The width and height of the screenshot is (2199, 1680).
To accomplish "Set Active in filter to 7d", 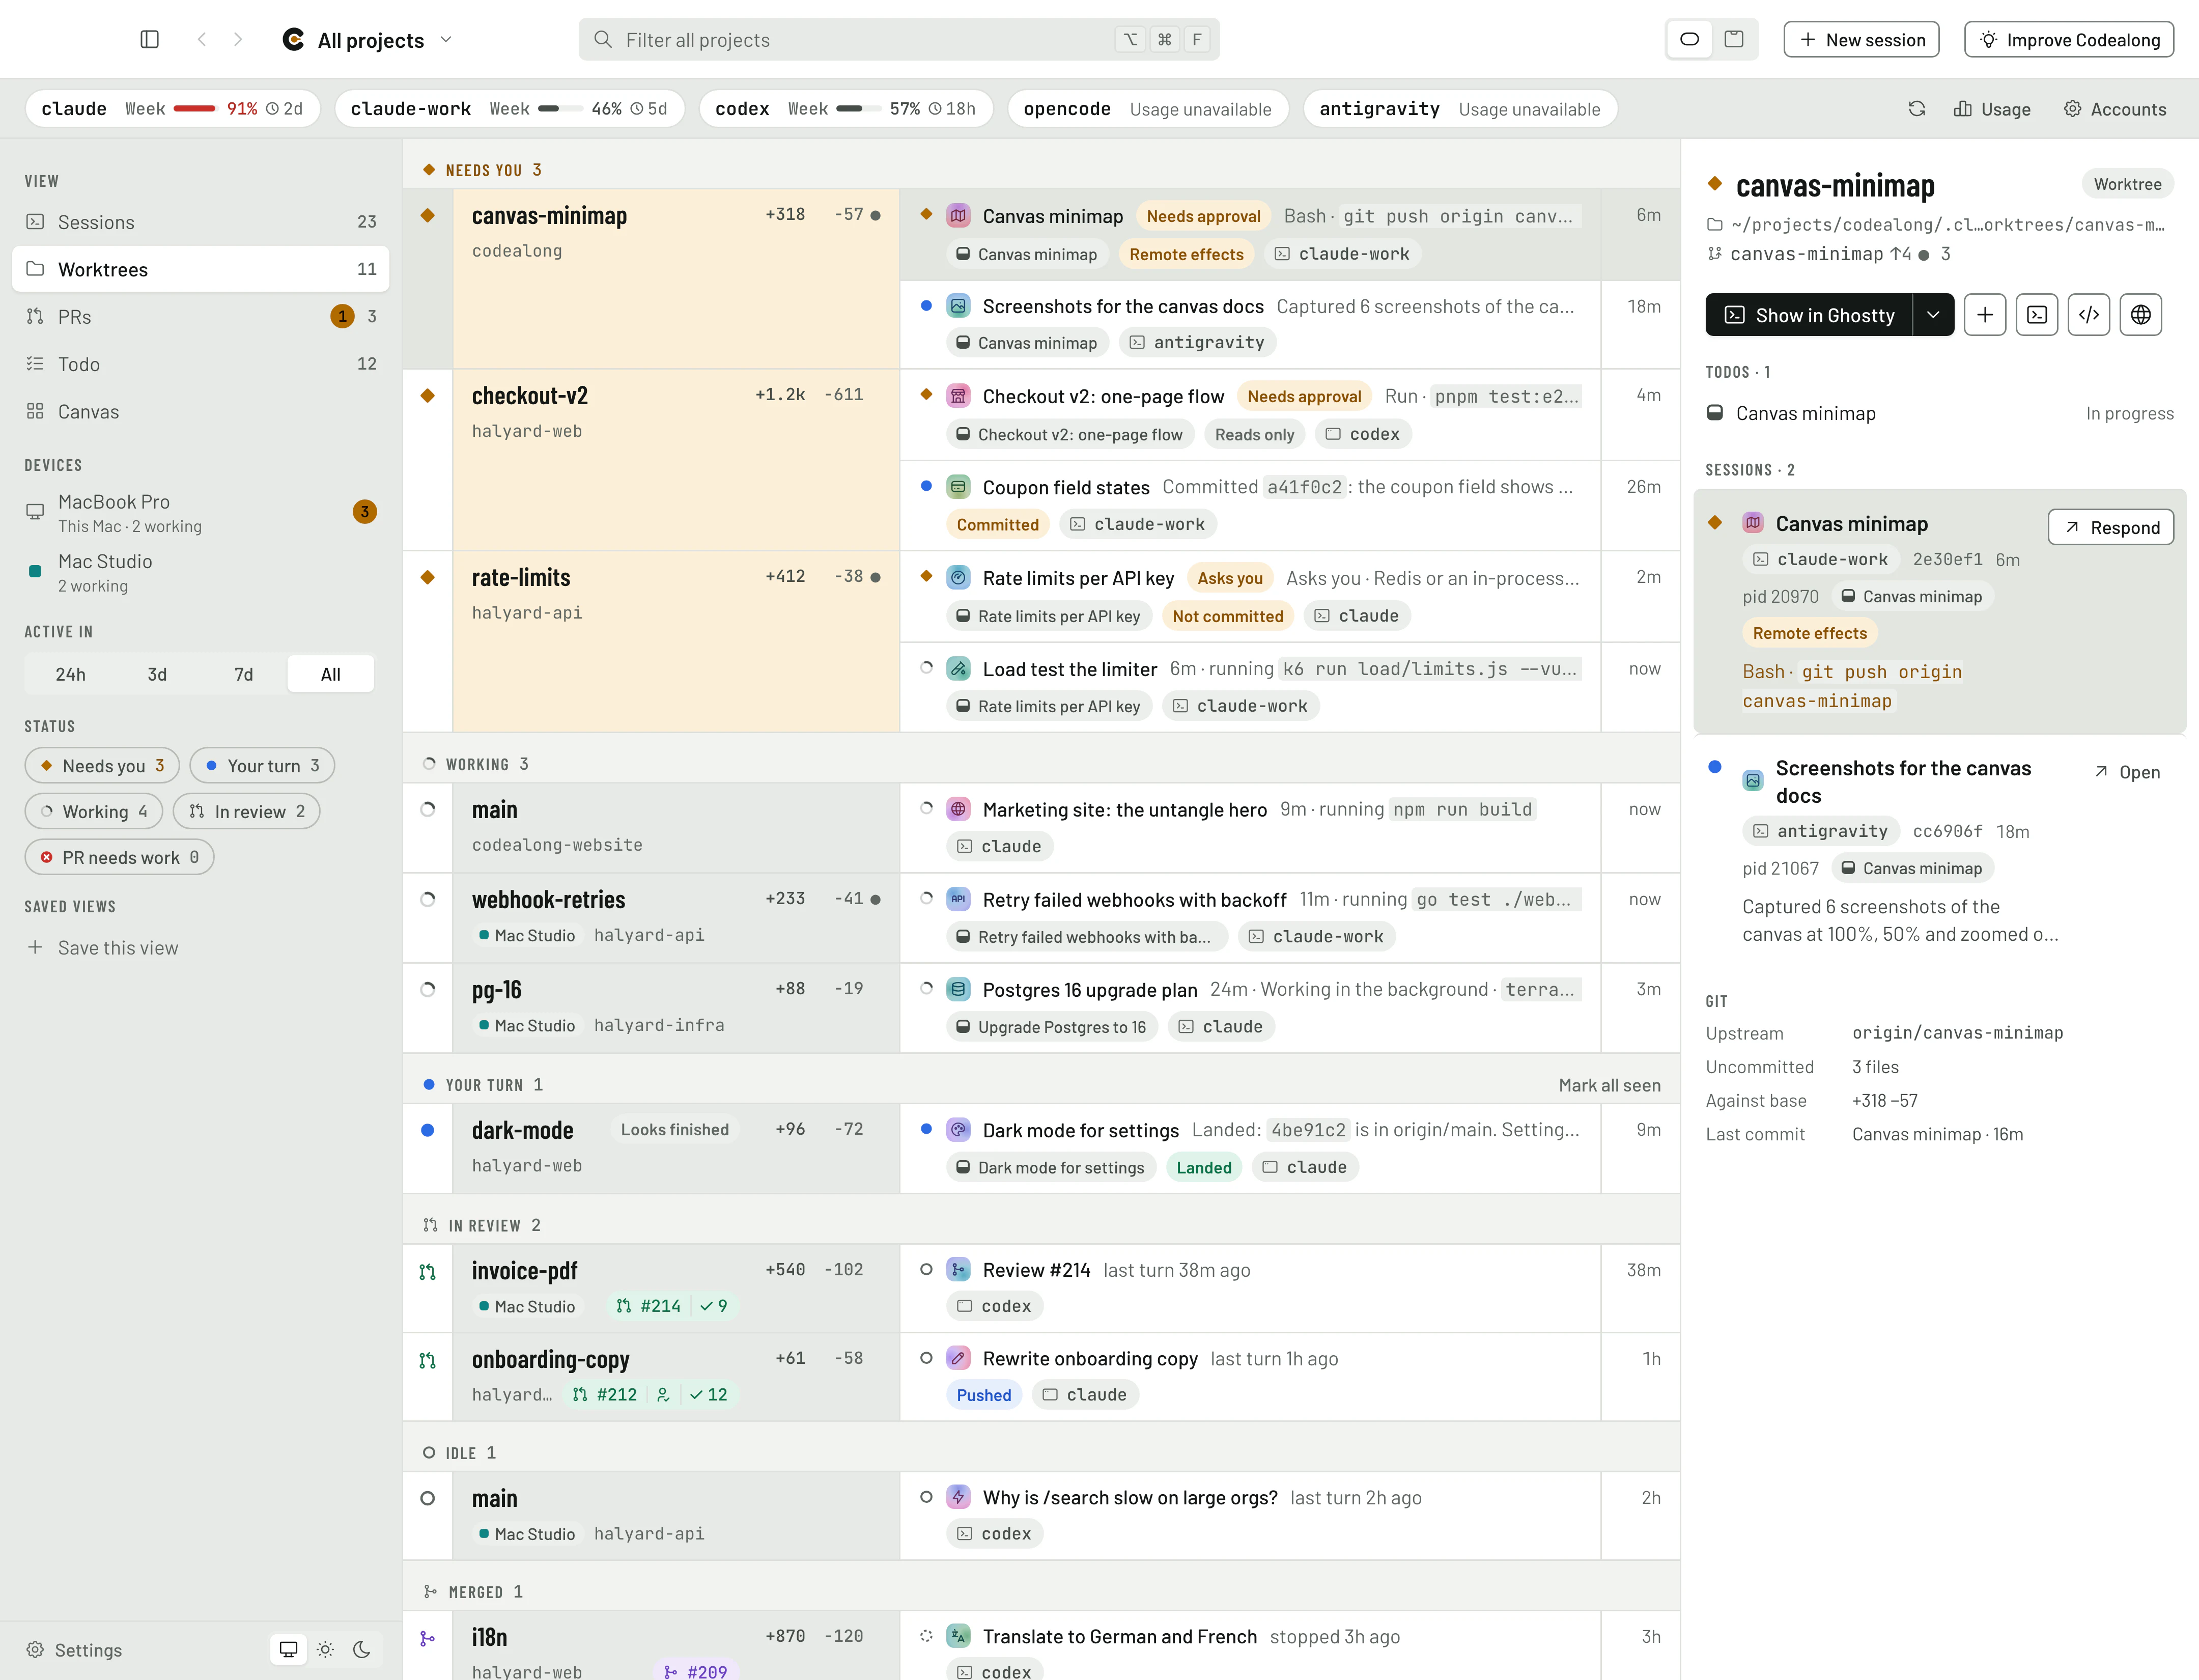I will pyautogui.click(x=243, y=674).
